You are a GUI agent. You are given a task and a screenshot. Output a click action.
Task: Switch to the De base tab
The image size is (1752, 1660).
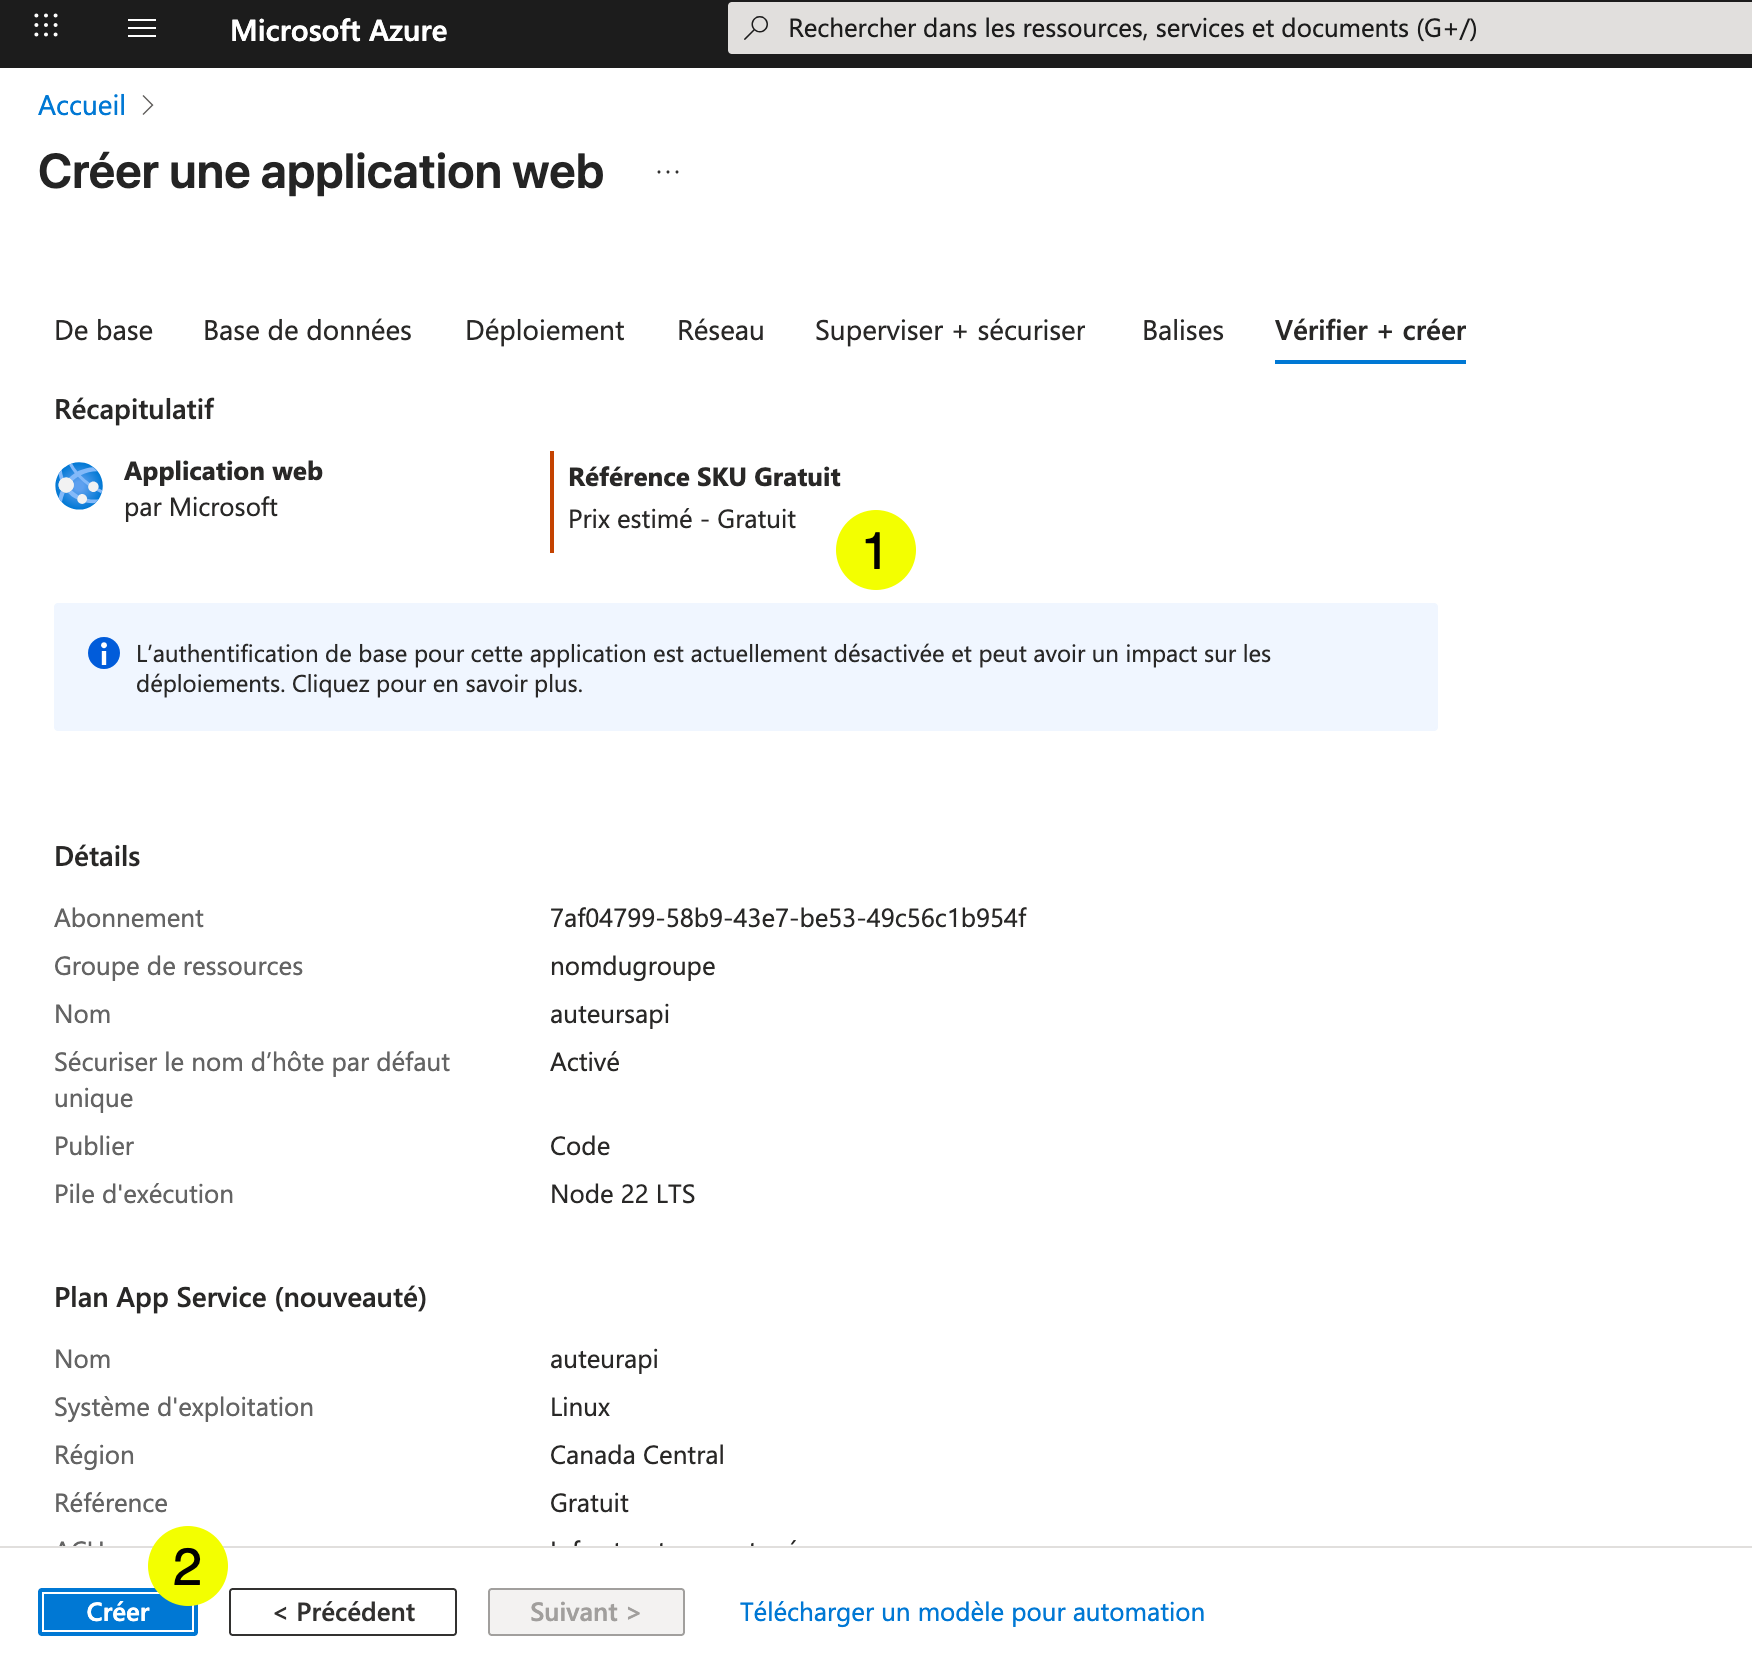103,331
